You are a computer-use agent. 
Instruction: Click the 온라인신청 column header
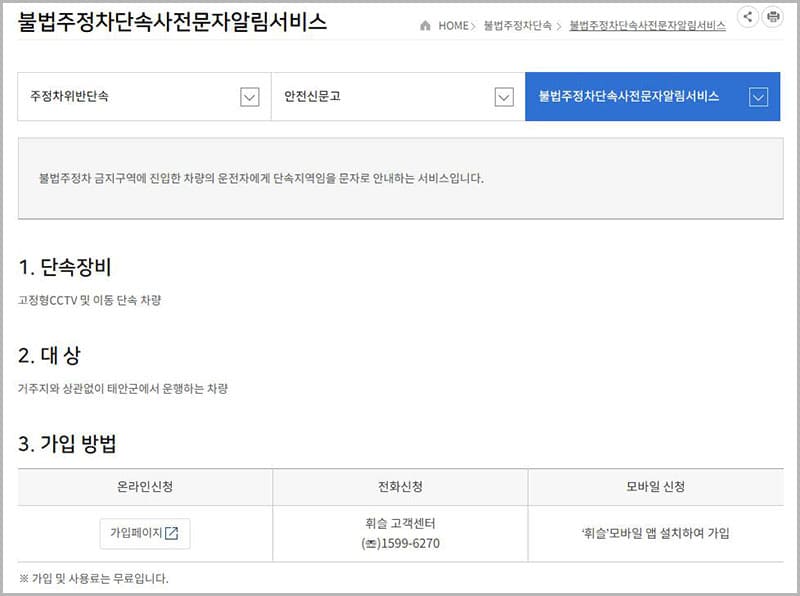[145, 487]
